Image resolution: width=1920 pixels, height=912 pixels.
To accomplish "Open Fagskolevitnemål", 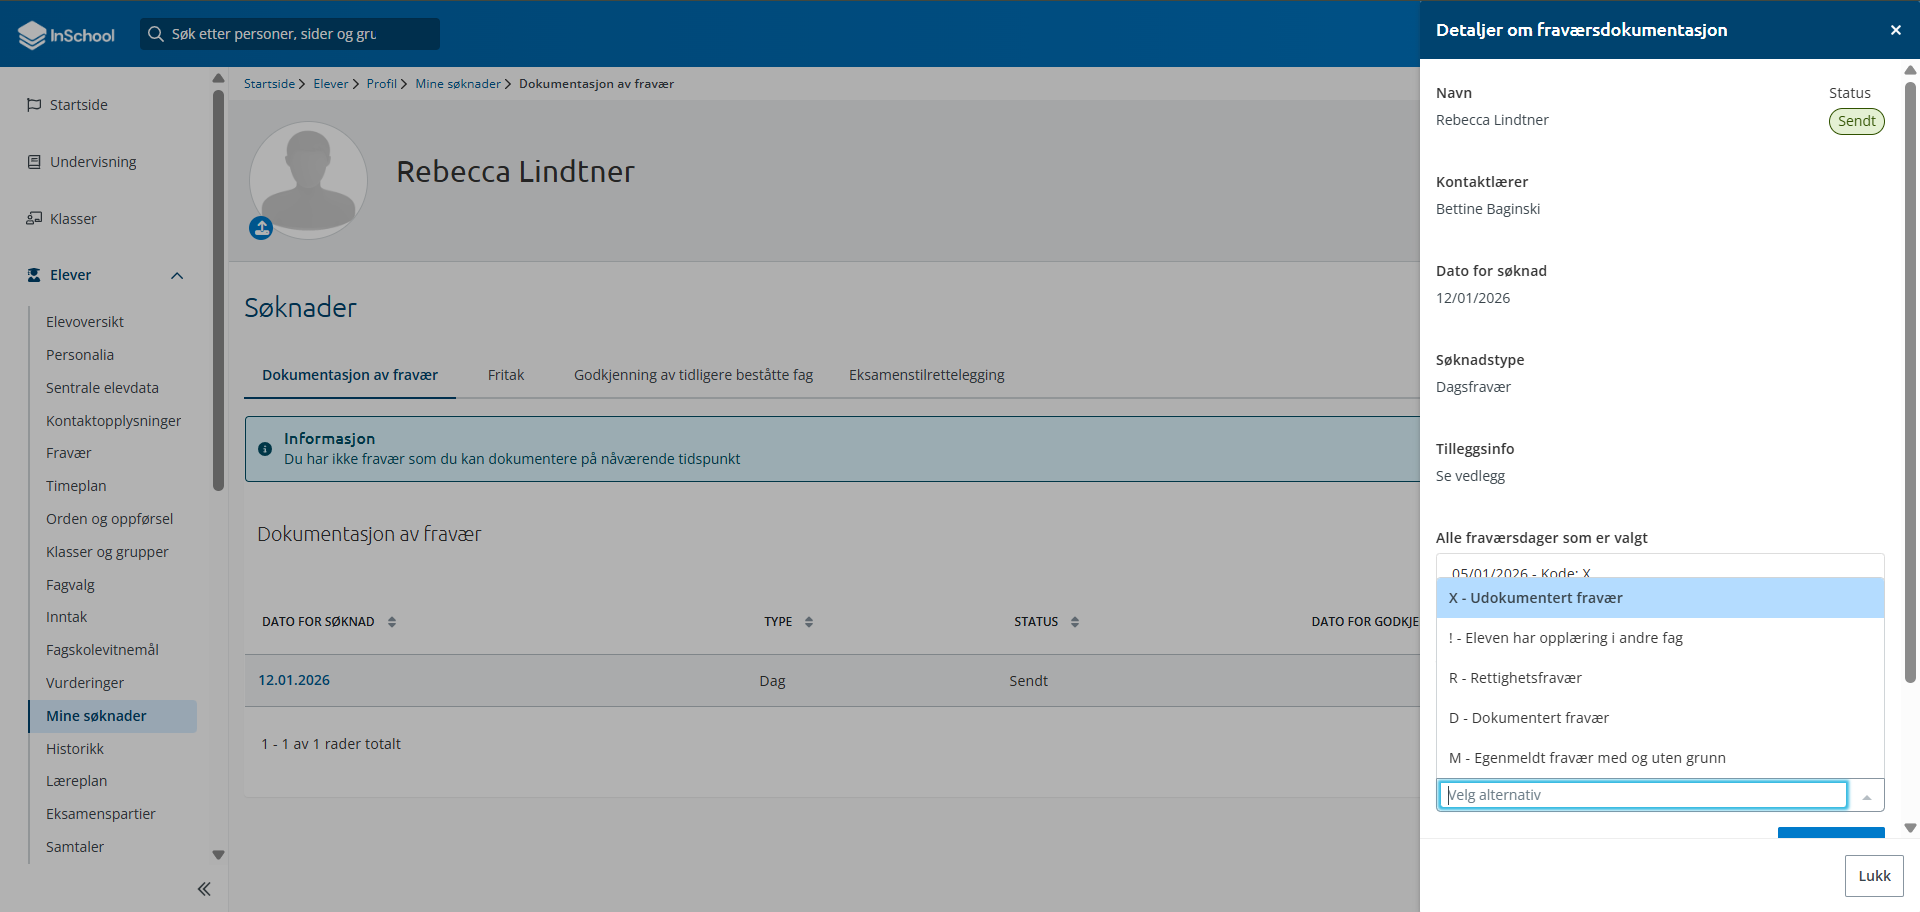I will pos(102,650).
